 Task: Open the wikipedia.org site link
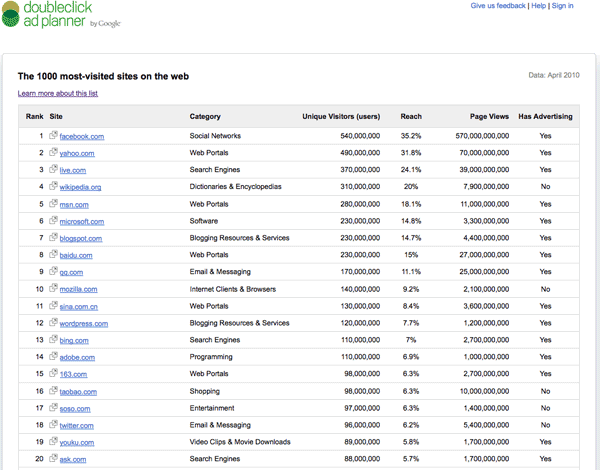coord(80,187)
